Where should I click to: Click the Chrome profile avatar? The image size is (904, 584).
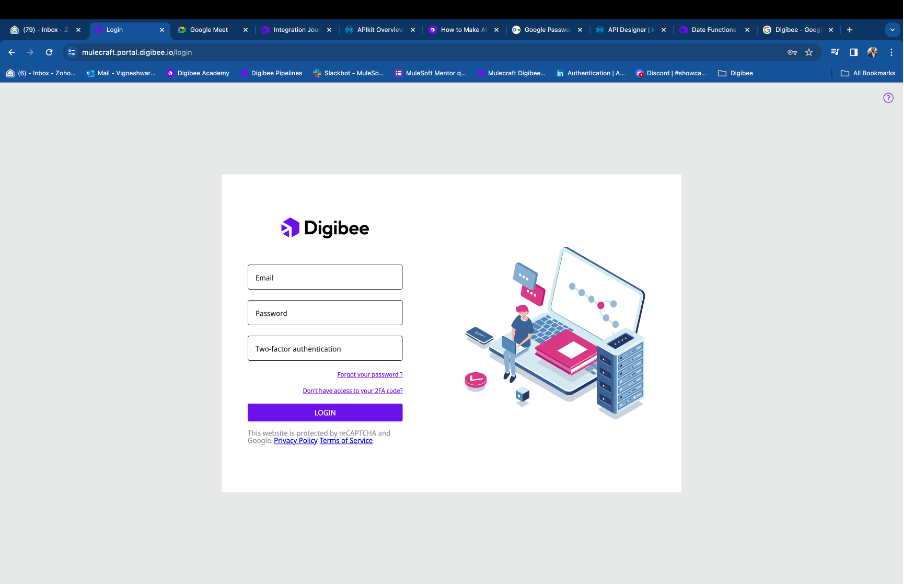tap(872, 52)
